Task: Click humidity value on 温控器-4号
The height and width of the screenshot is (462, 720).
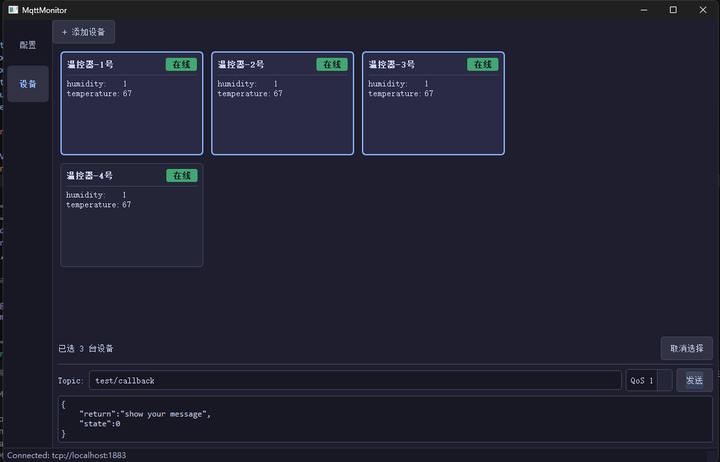Action: pos(124,195)
